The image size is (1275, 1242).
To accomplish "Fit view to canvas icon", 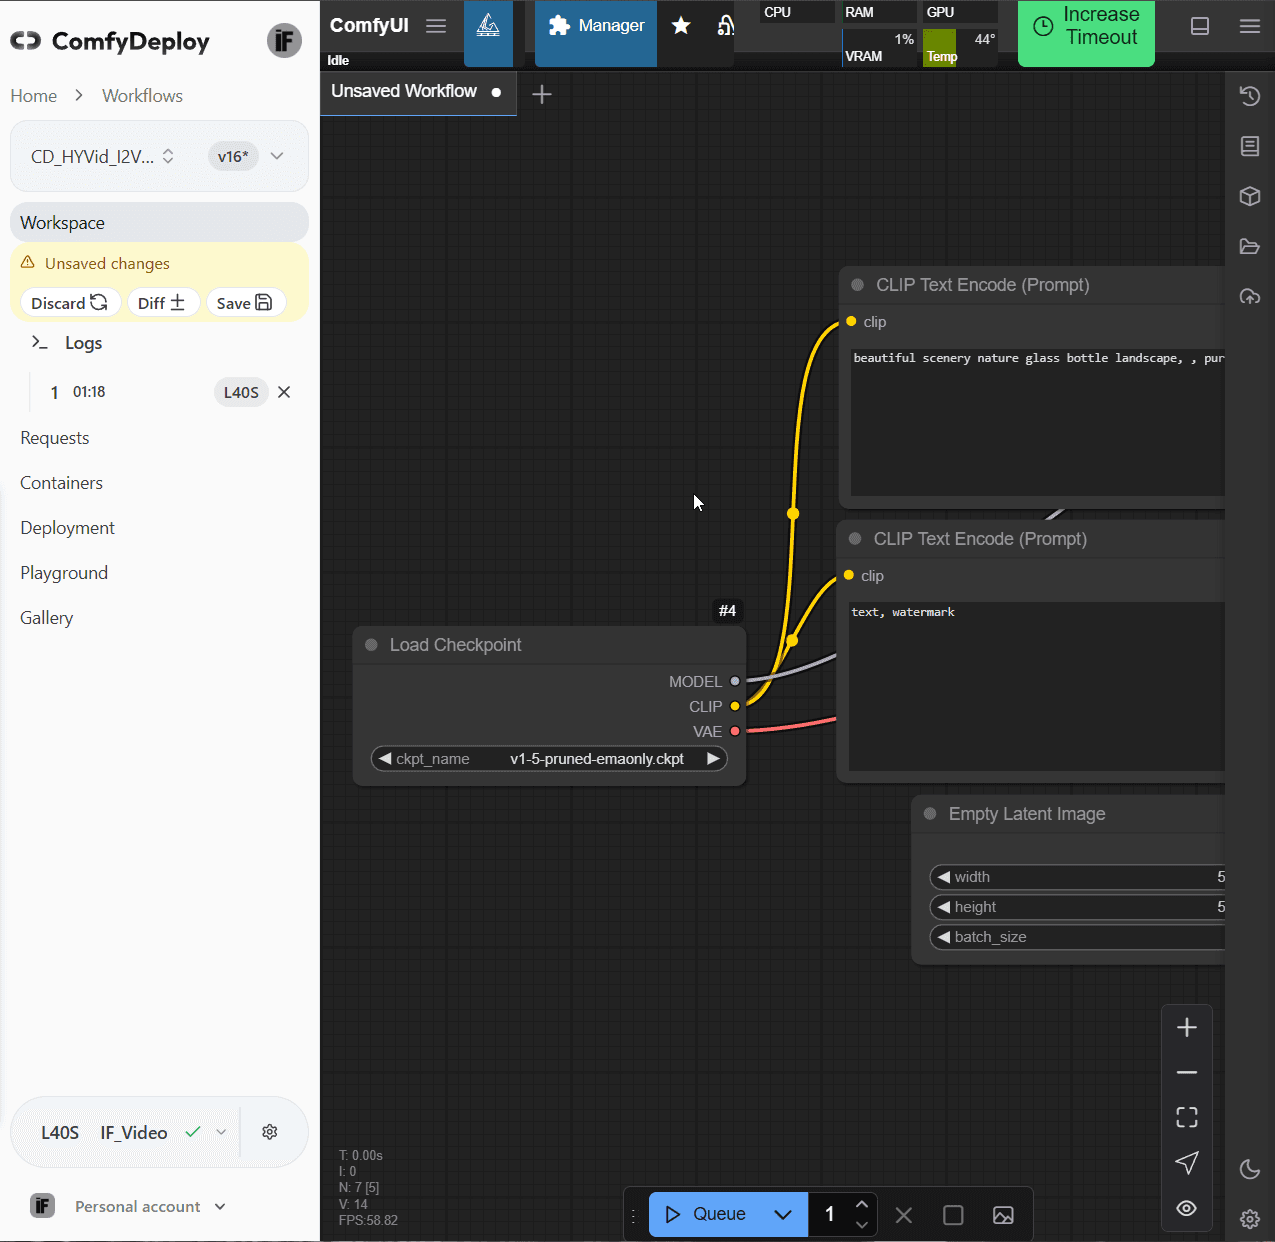I will point(1187,1117).
